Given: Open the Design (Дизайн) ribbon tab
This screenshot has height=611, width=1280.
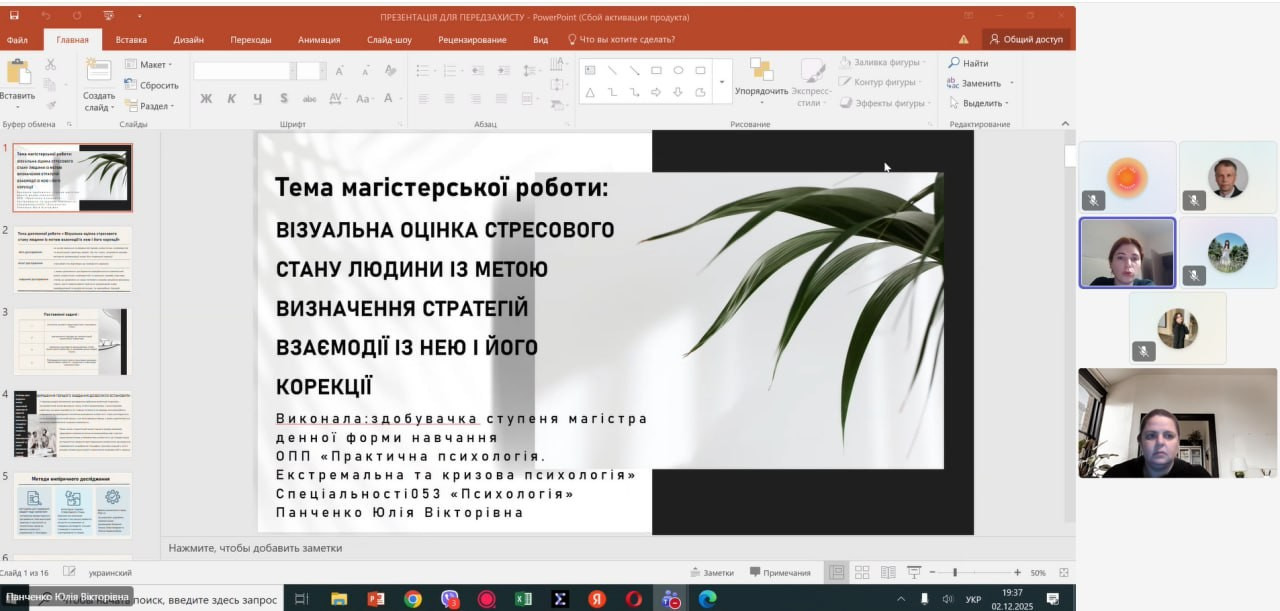Looking at the screenshot, I should pos(188,40).
